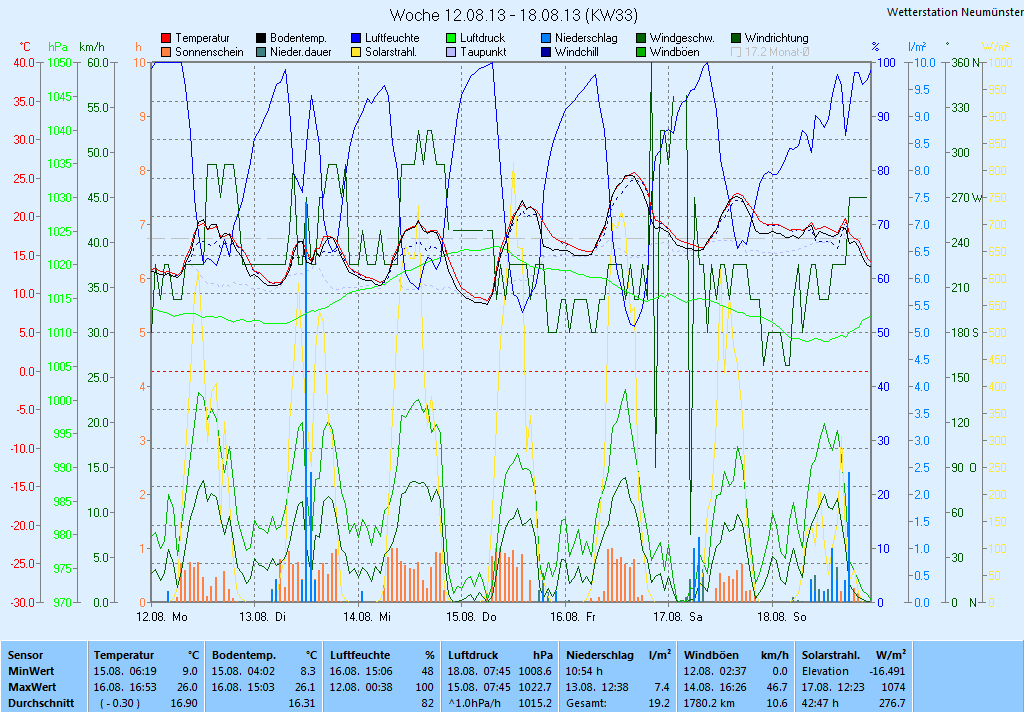Click the Wetterstation Neumünster label
1024x712 pixels.
coord(955,12)
